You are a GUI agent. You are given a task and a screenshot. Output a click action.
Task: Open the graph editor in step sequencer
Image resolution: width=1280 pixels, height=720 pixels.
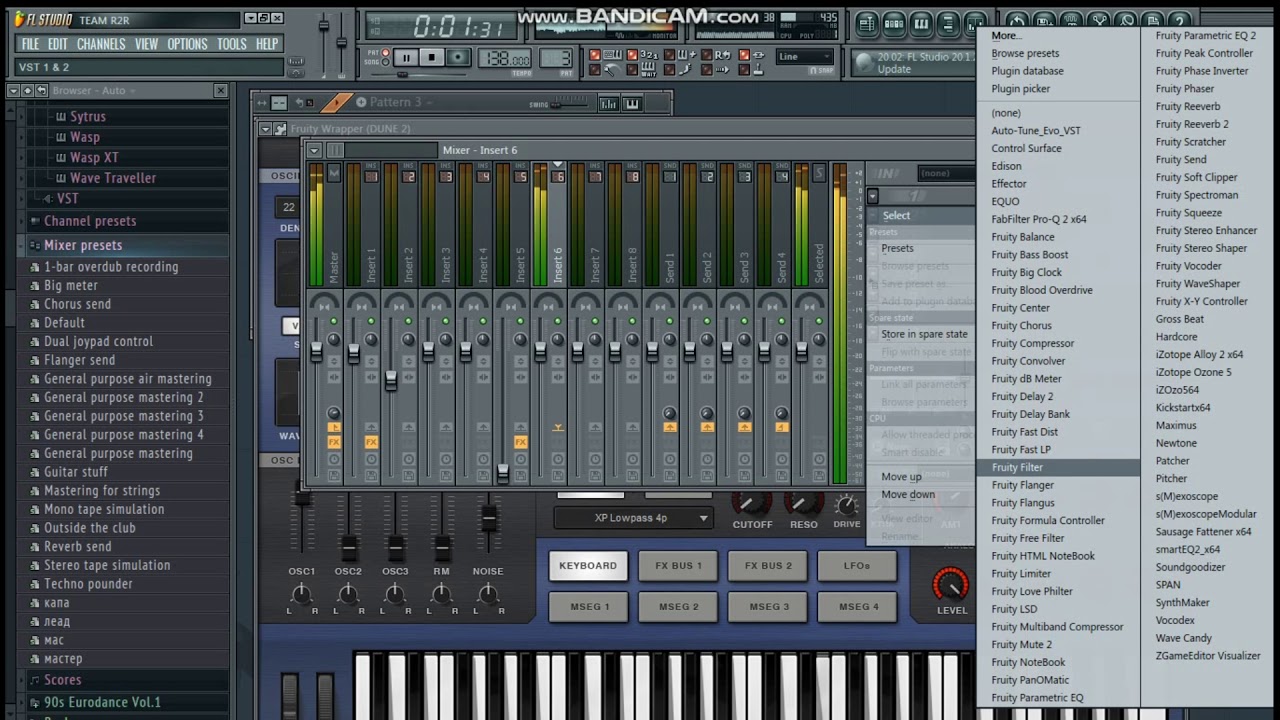coord(608,104)
